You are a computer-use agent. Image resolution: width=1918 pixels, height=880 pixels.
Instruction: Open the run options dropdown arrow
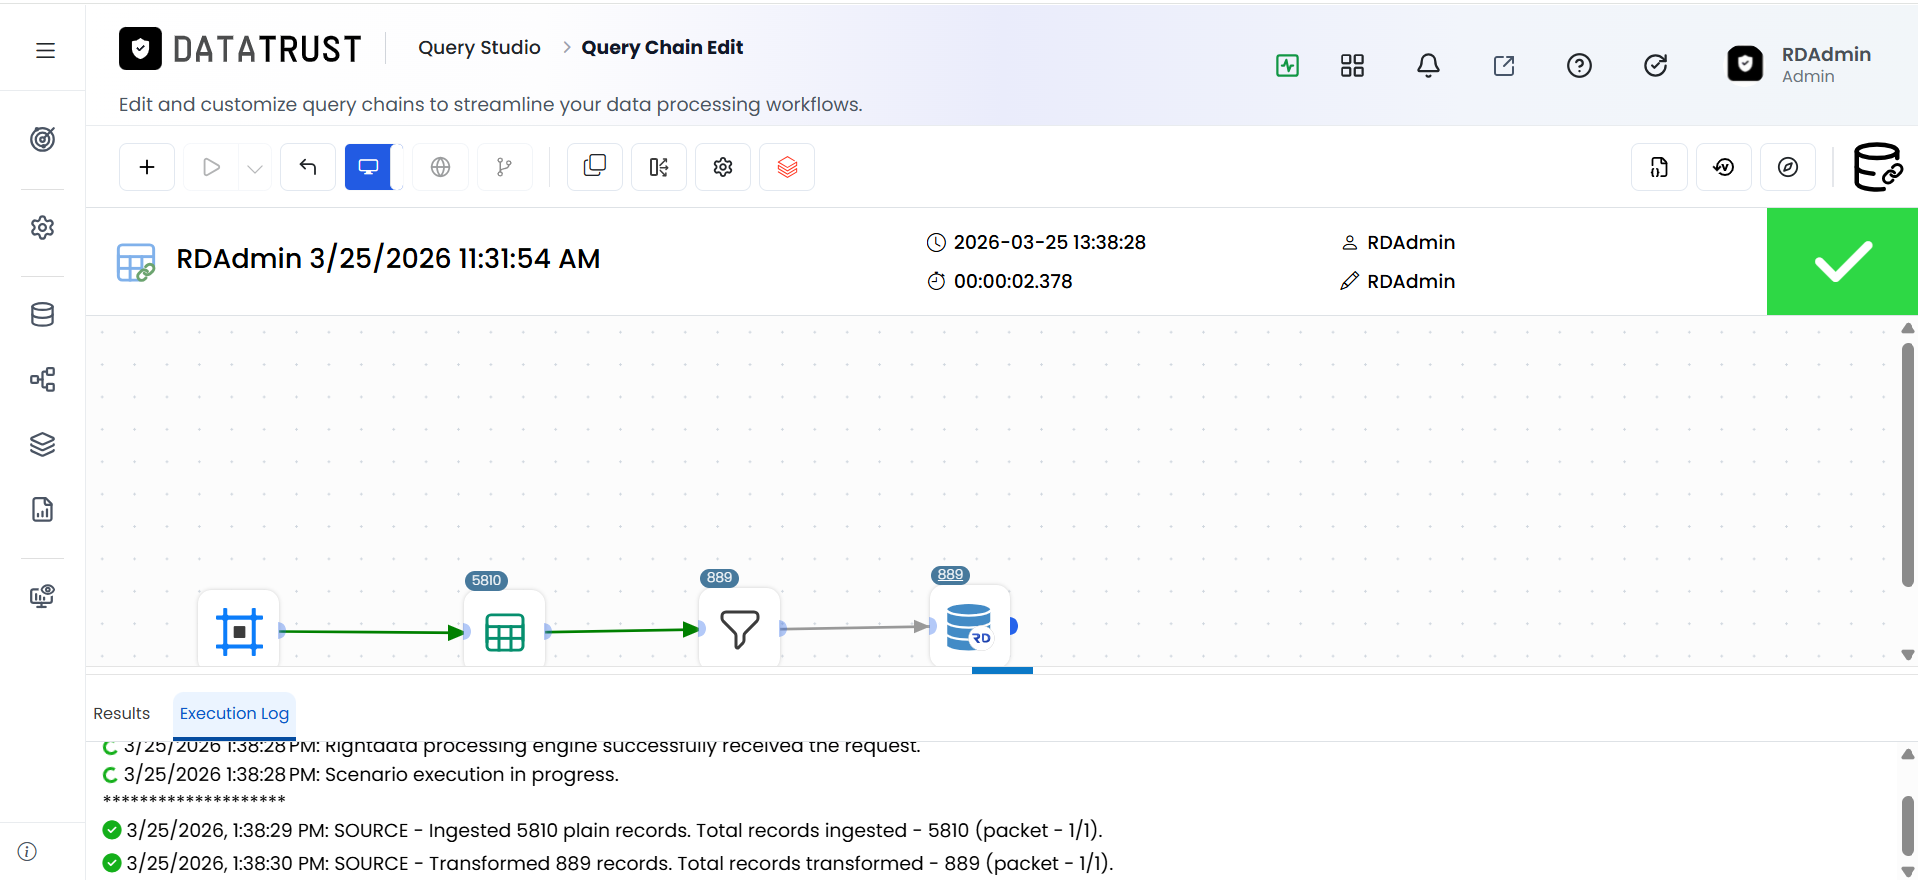coord(255,168)
